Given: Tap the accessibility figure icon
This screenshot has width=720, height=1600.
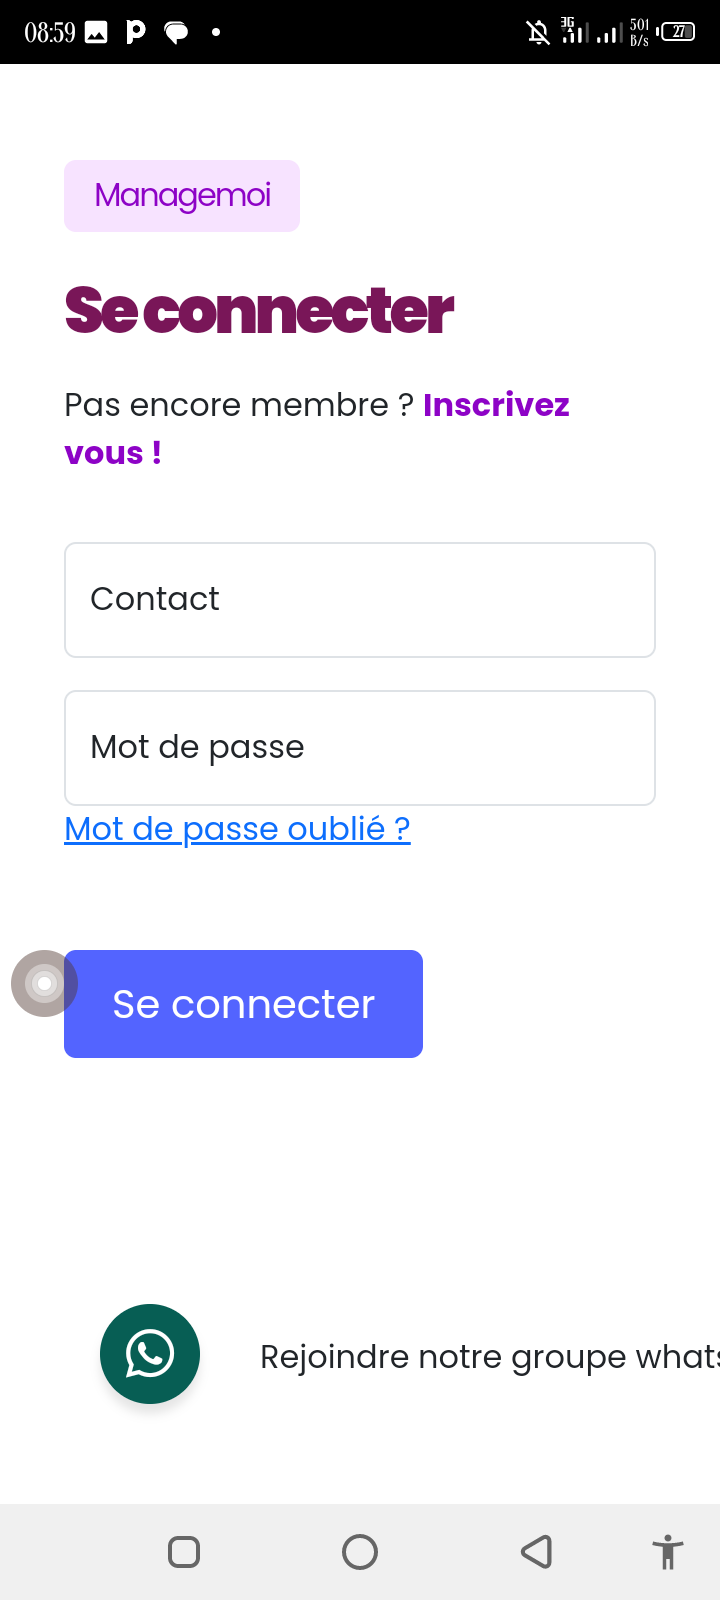Looking at the screenshot, I should point(667,1552).
